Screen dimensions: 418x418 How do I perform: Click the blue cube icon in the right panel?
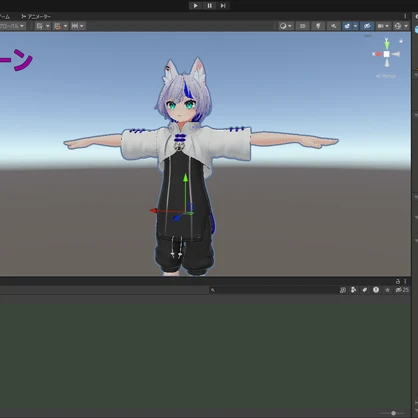pos(416,29)
